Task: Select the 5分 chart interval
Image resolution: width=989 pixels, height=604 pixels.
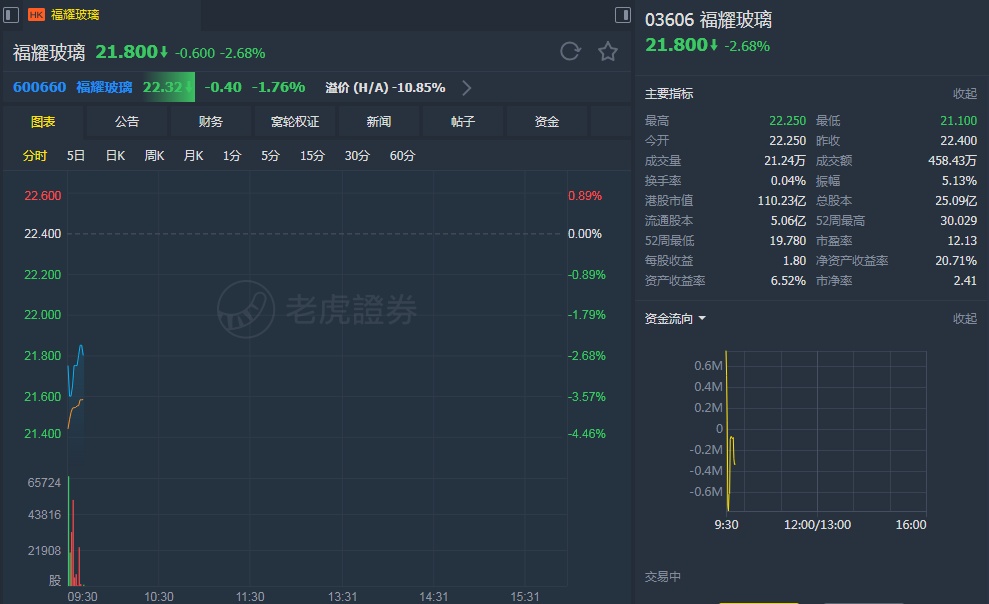Action: 270,156
